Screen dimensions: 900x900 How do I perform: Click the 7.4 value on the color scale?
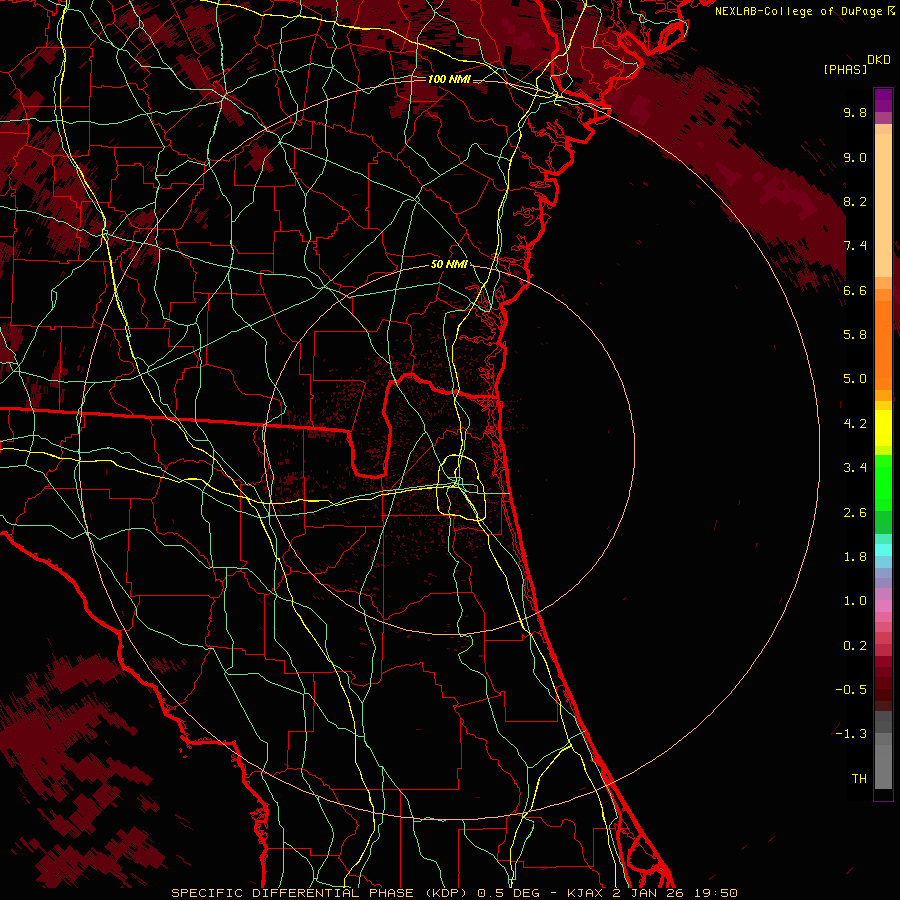coord(855,246)
